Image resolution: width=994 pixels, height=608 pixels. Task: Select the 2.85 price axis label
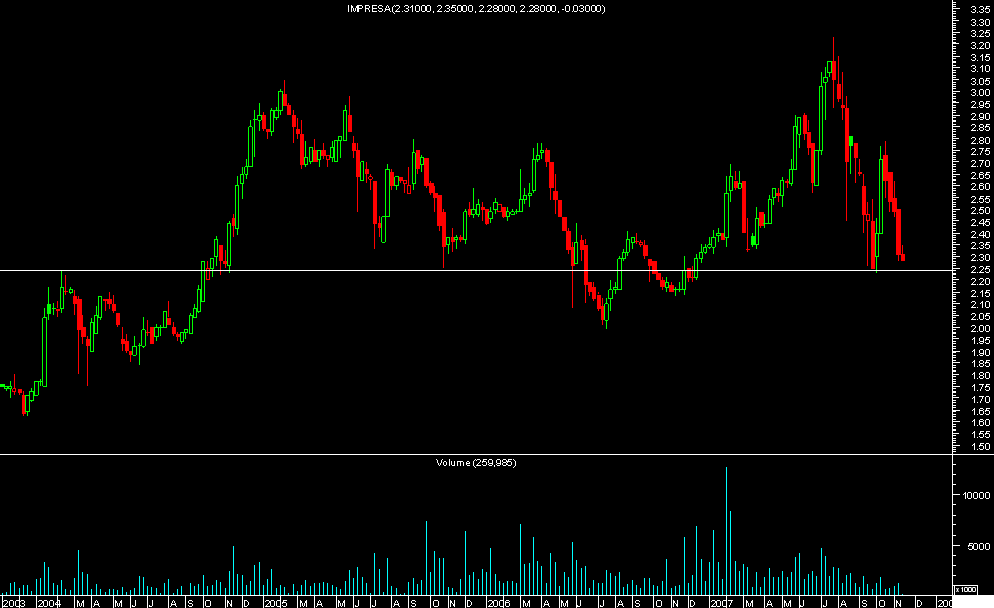click(980, 128)
